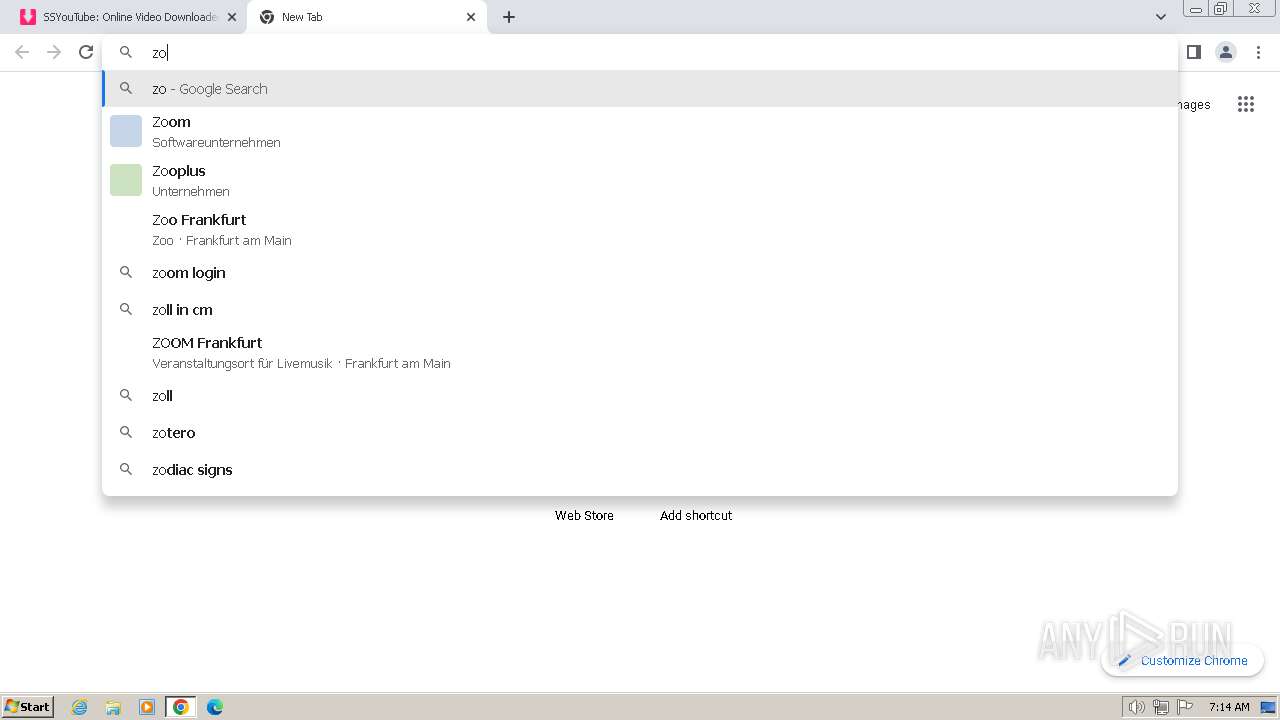
Task: Open the tab search dropdown arrow
Action: click(1160, 17)
